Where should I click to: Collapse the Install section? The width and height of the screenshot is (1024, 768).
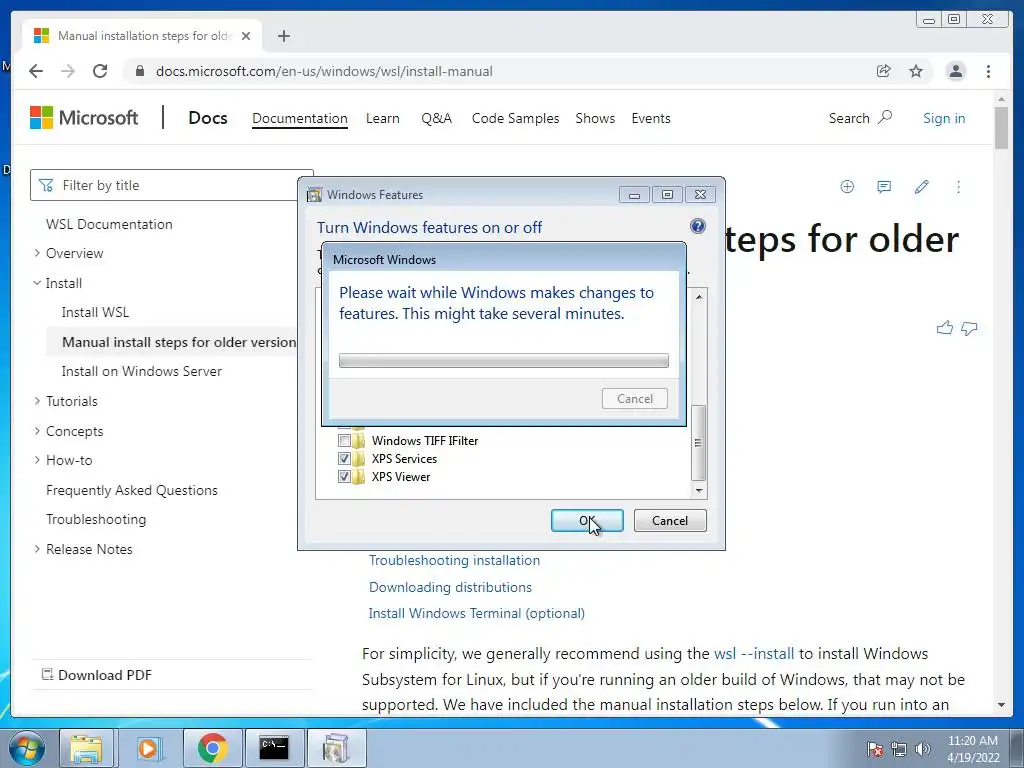(37, 283)
